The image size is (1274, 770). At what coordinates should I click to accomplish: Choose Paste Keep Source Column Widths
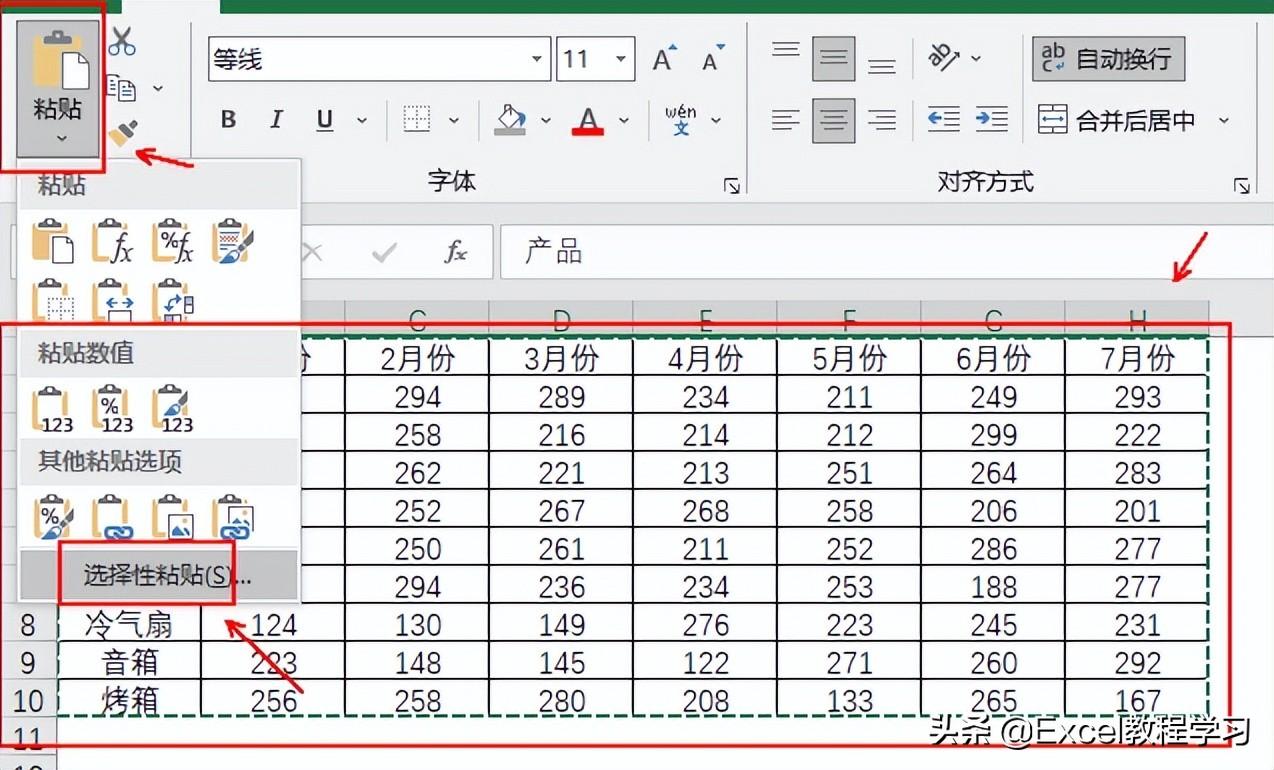[x=113, y=300]
